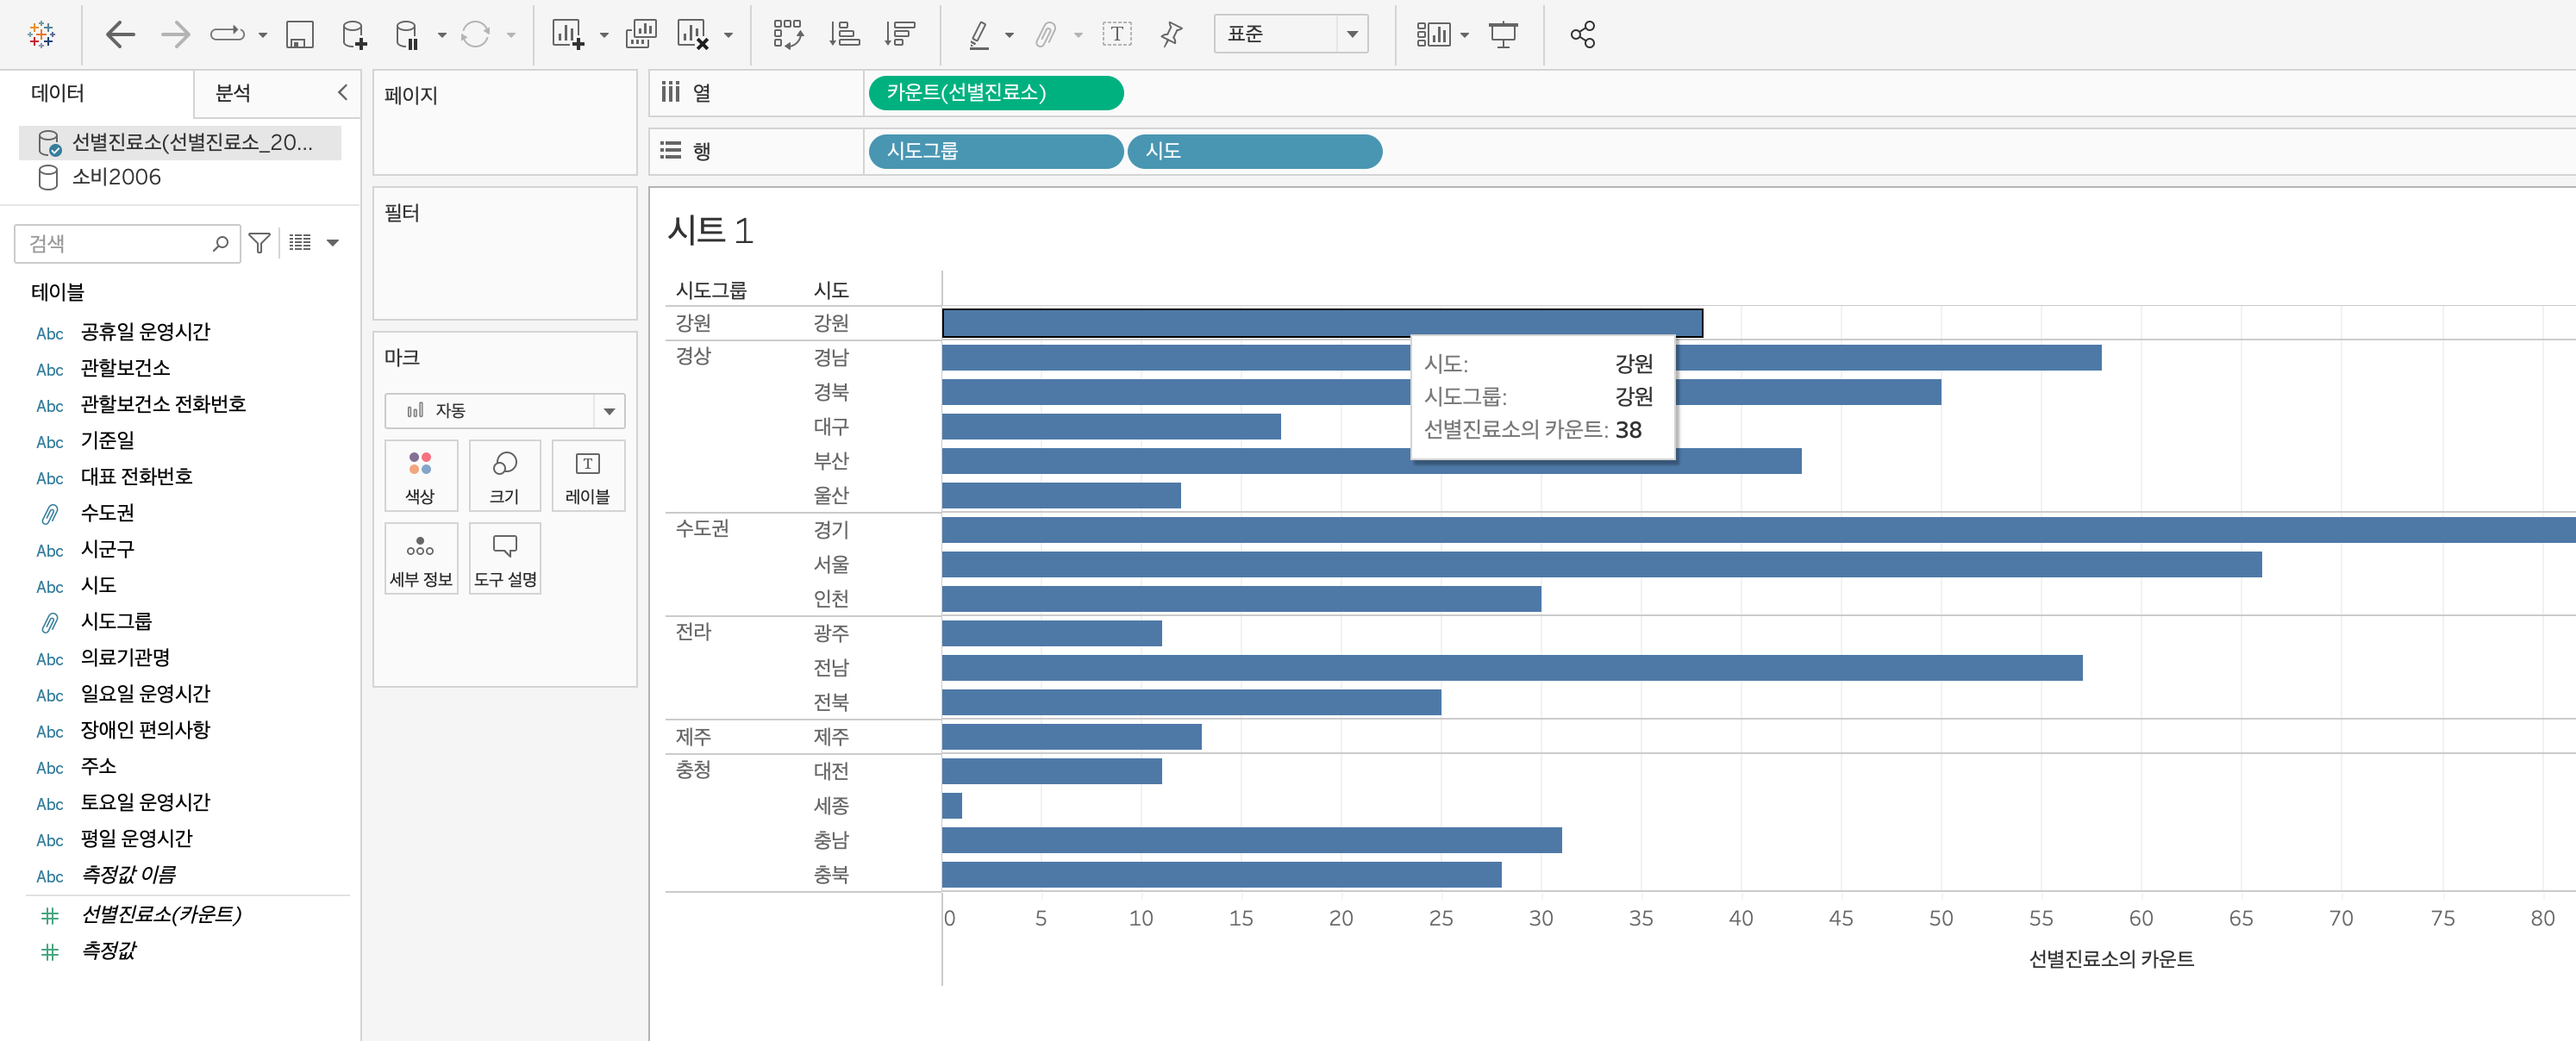Sort bars in descending order
This screenshot has height=1041, width=2576.
pos(900,35)
